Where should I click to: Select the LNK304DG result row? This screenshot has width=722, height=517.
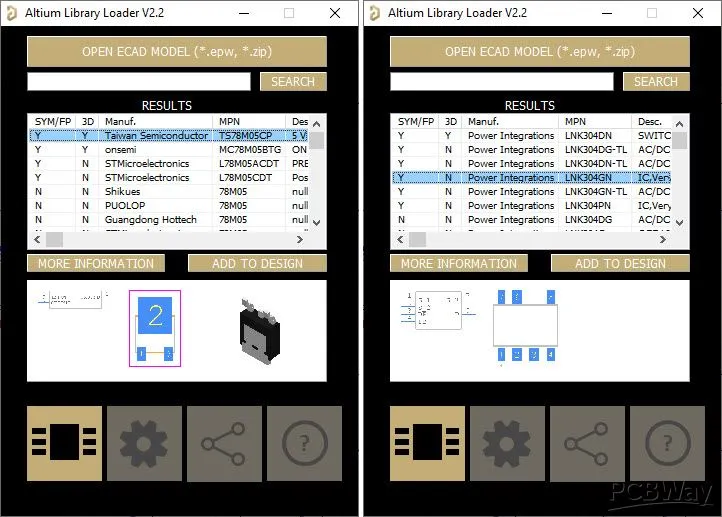pos(531,220)
